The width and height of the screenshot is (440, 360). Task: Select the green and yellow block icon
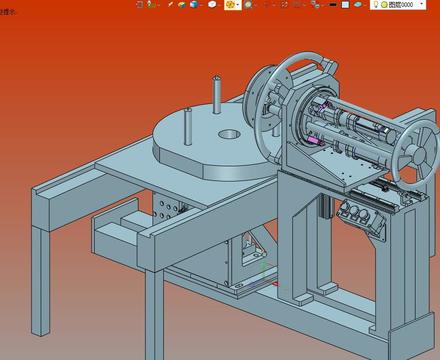[x=182, y=5]
